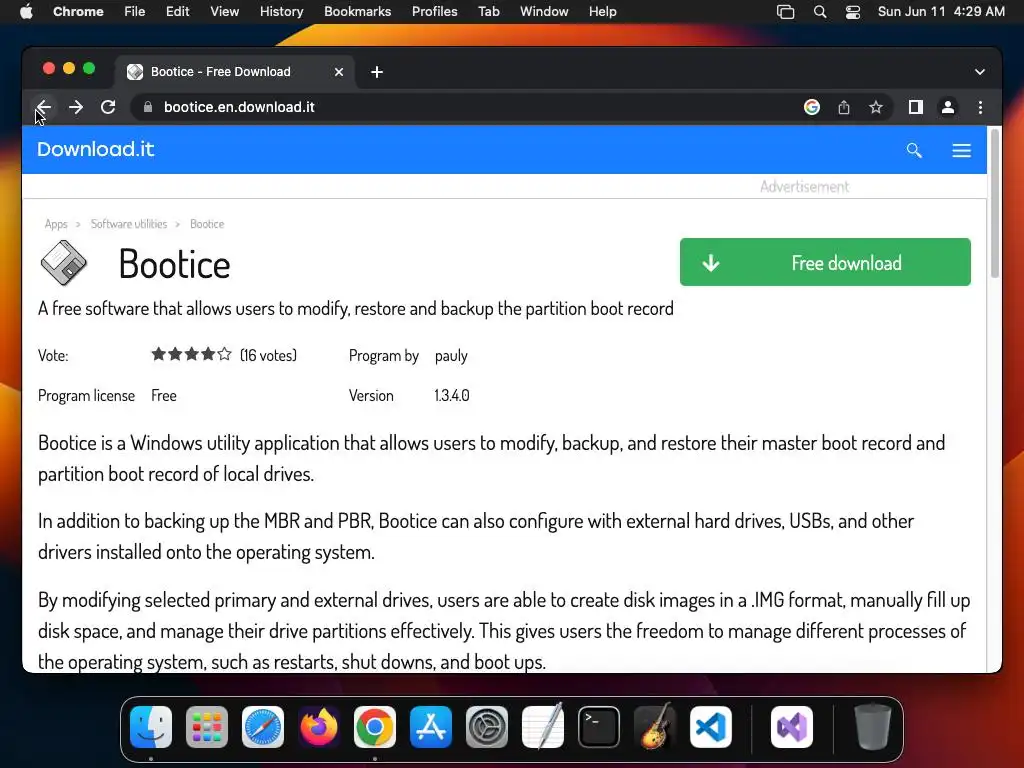The image size is (1024, 768).
Task: Reload the Bootice page
Action: 108,107
